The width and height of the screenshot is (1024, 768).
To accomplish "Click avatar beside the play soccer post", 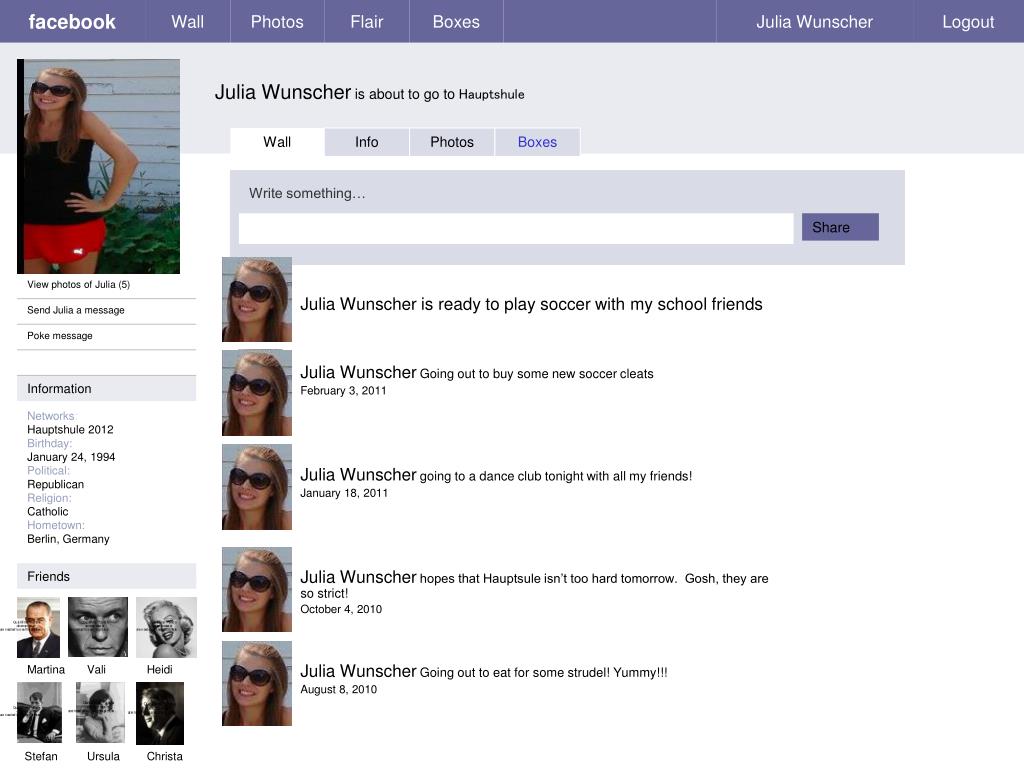I will (257, 299).
